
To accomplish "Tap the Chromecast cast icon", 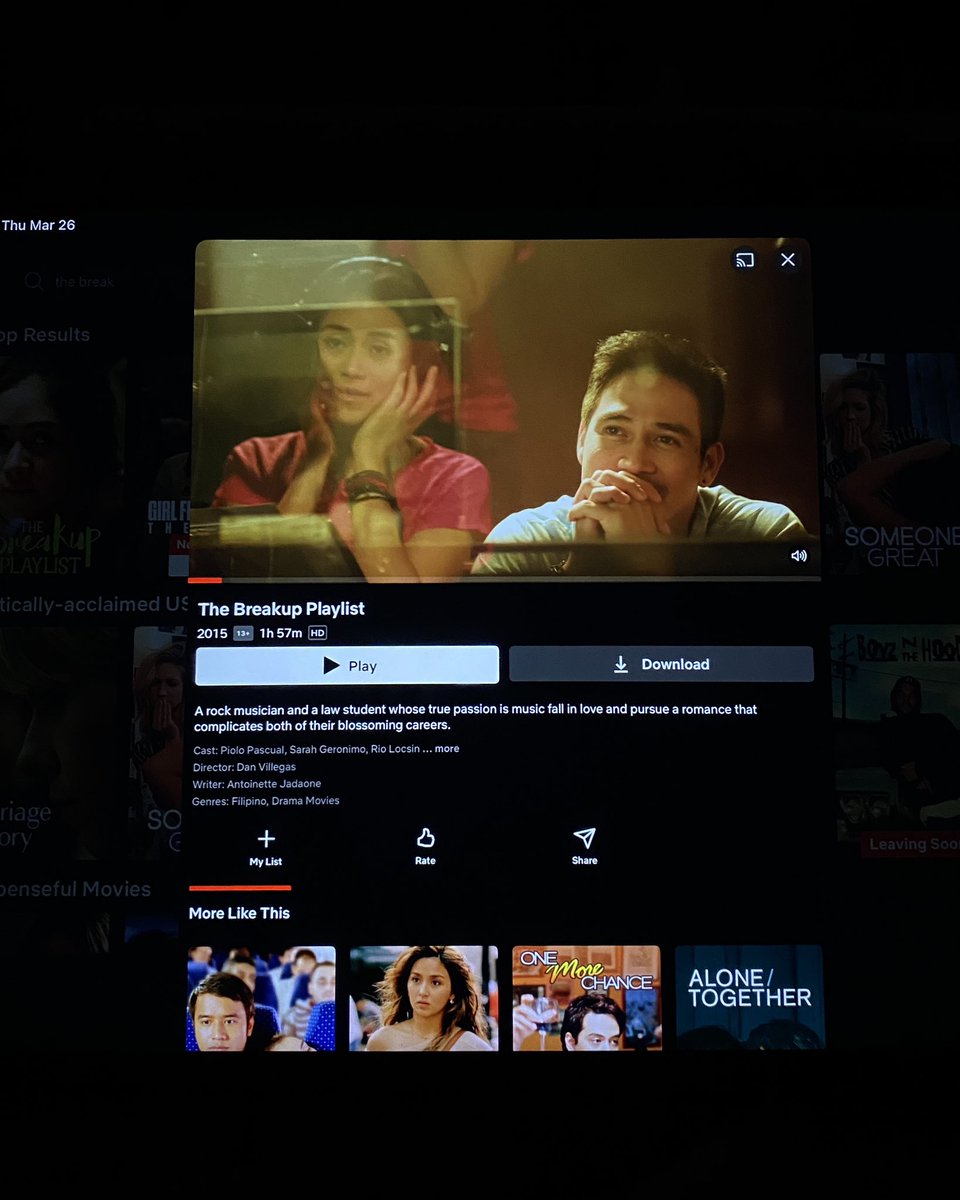I will [x=744, y=260].
